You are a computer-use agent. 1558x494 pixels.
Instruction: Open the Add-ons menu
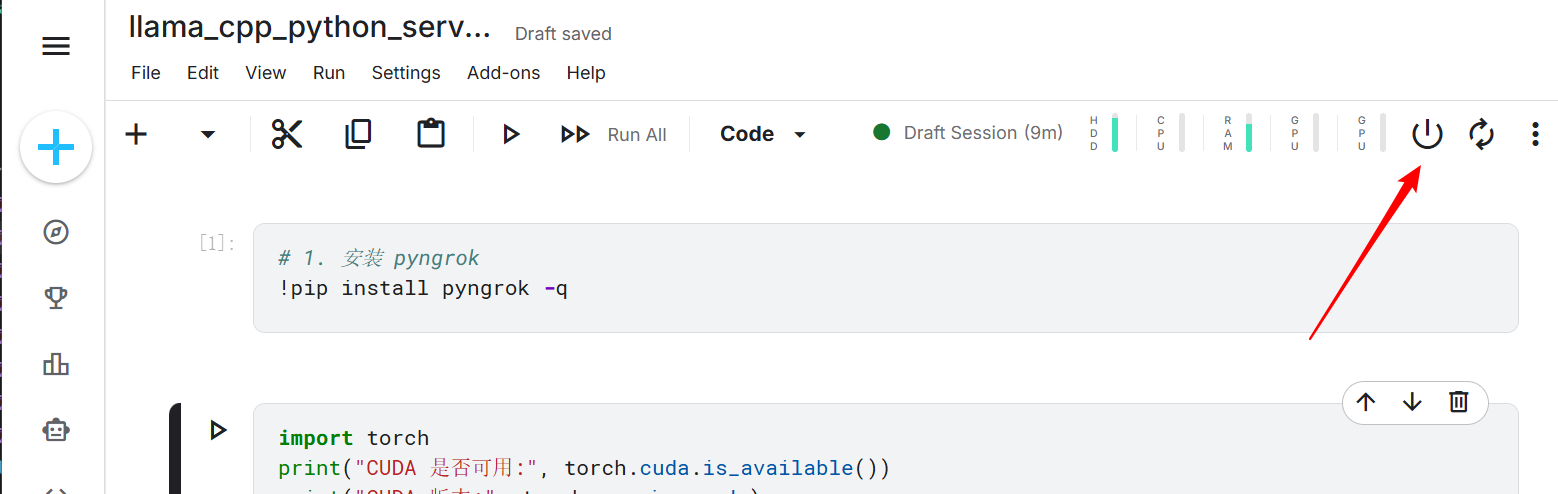[503, 73]
